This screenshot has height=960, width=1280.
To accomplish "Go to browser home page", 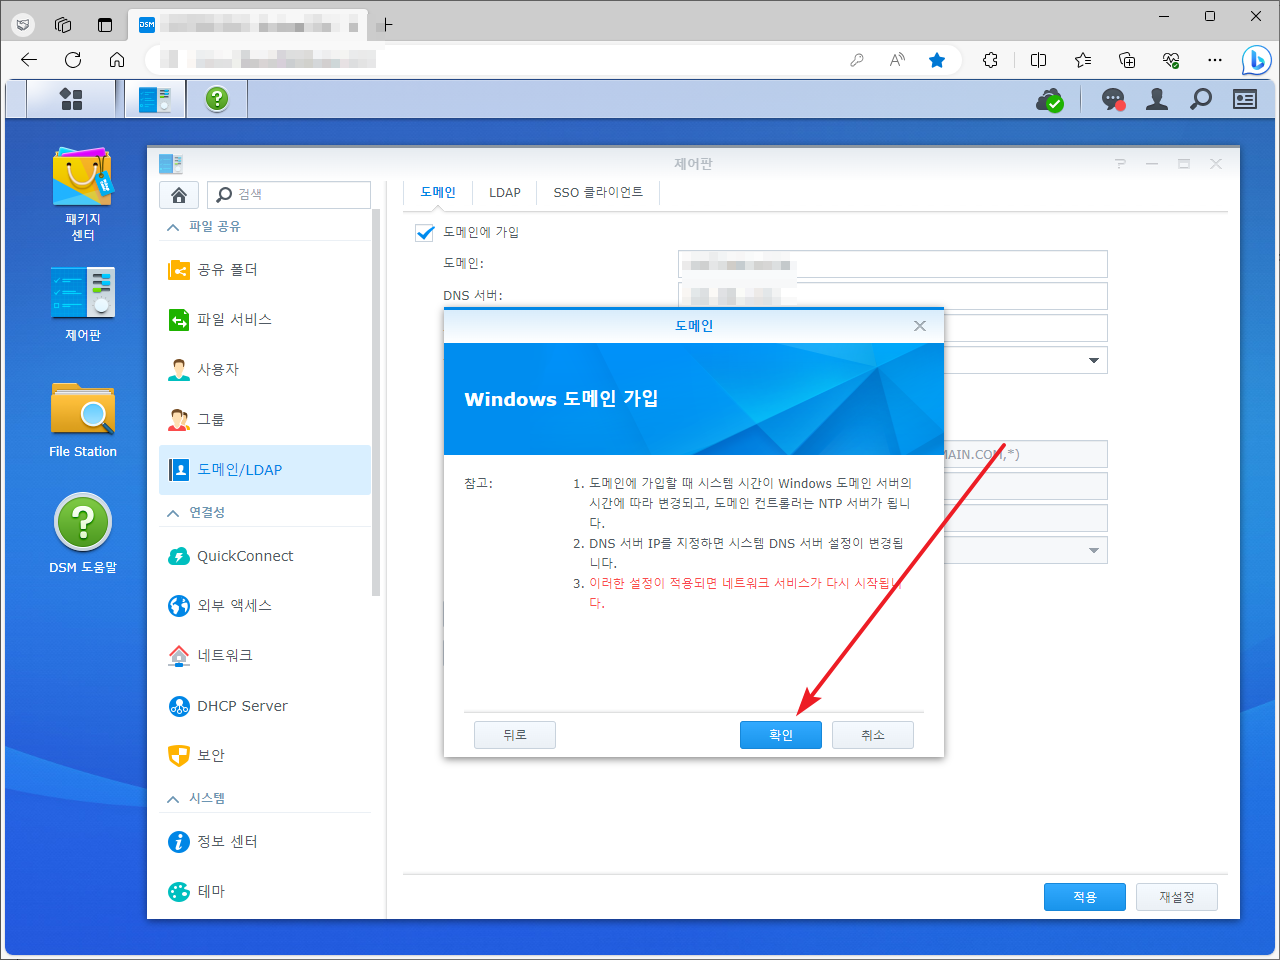I will [117, 60].
